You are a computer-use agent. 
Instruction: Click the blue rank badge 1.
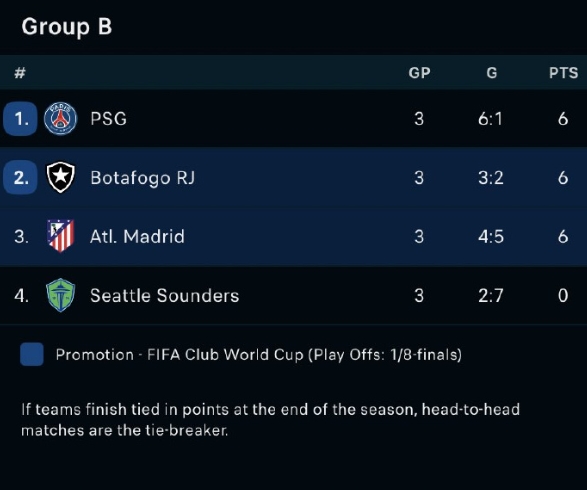pos(20,119)
